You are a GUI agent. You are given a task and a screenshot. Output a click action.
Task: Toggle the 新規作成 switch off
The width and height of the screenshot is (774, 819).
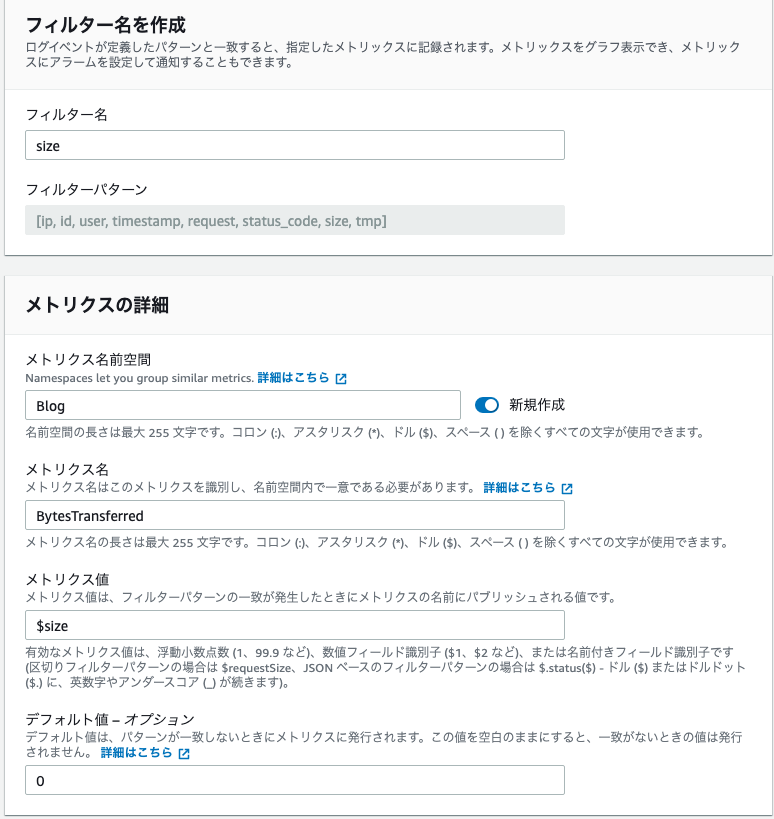pos(487,405)
